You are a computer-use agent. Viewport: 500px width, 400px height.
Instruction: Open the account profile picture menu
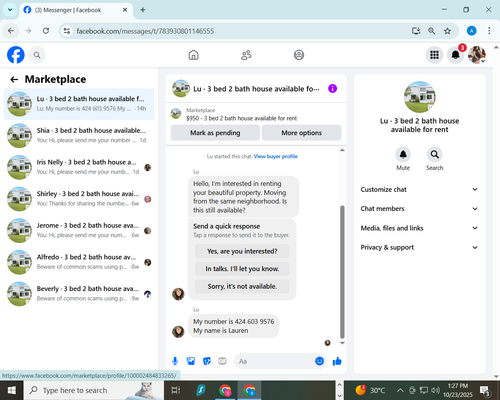(x=477, y=55)
